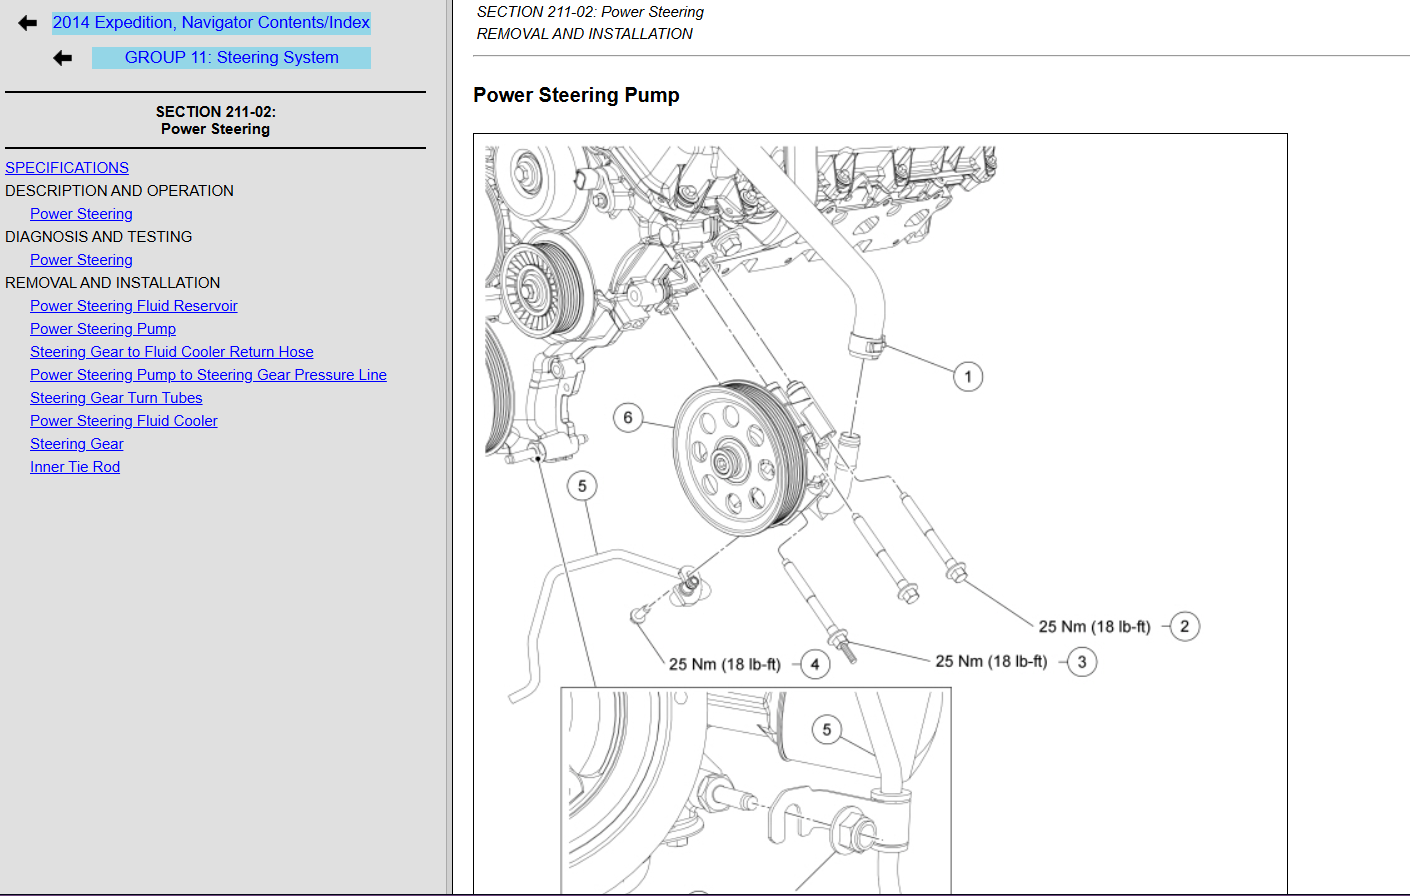
Task: Open Power Steering Fluid Cooler link
Action: 124,421
